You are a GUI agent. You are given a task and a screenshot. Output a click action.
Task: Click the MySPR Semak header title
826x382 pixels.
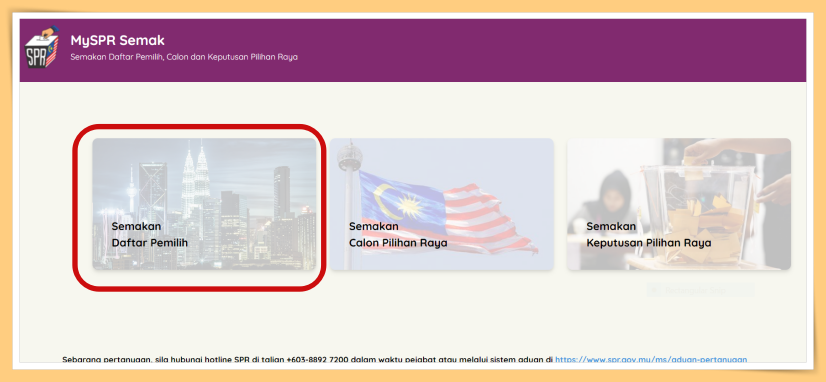[x=117, y=41]
